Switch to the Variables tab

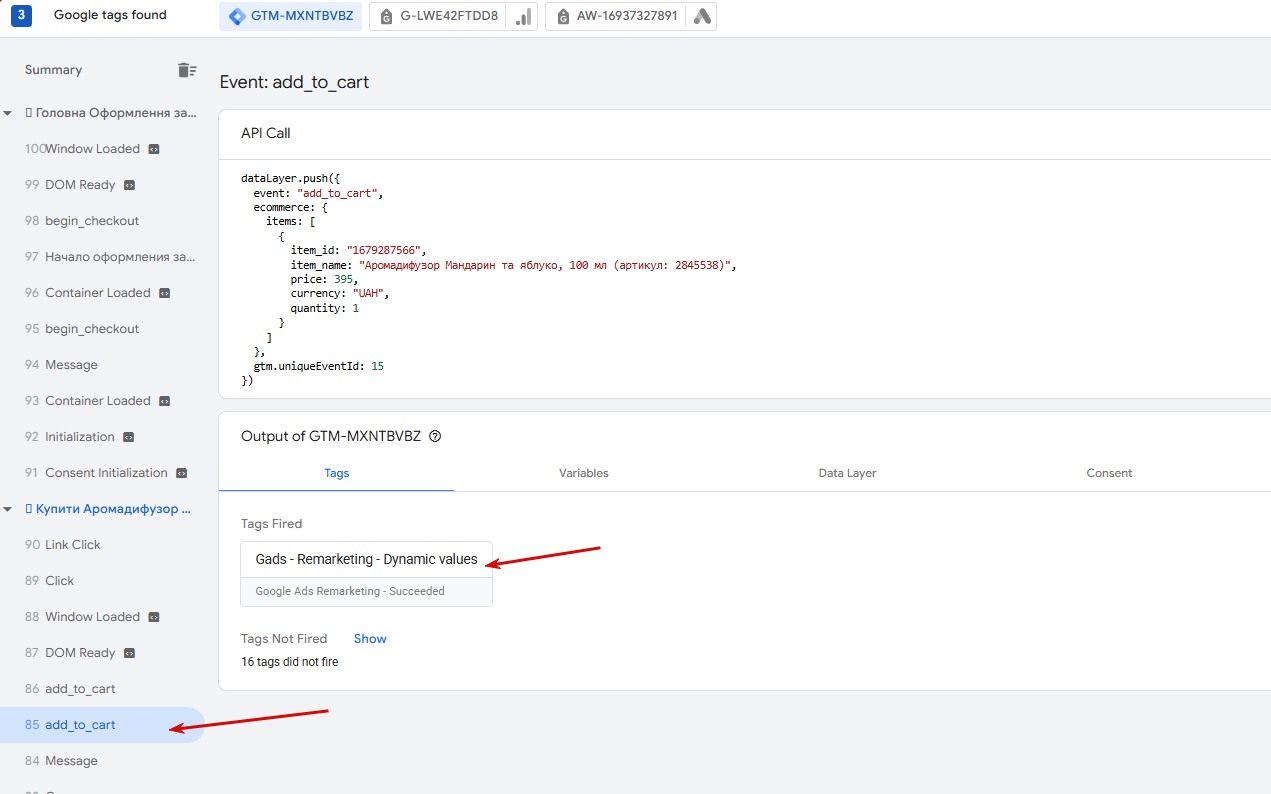click(584, 473)
